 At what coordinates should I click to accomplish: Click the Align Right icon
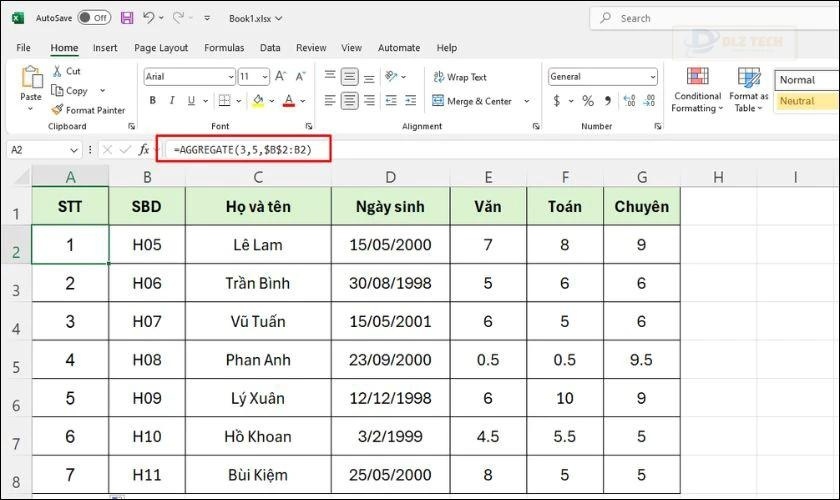[369, 100]
